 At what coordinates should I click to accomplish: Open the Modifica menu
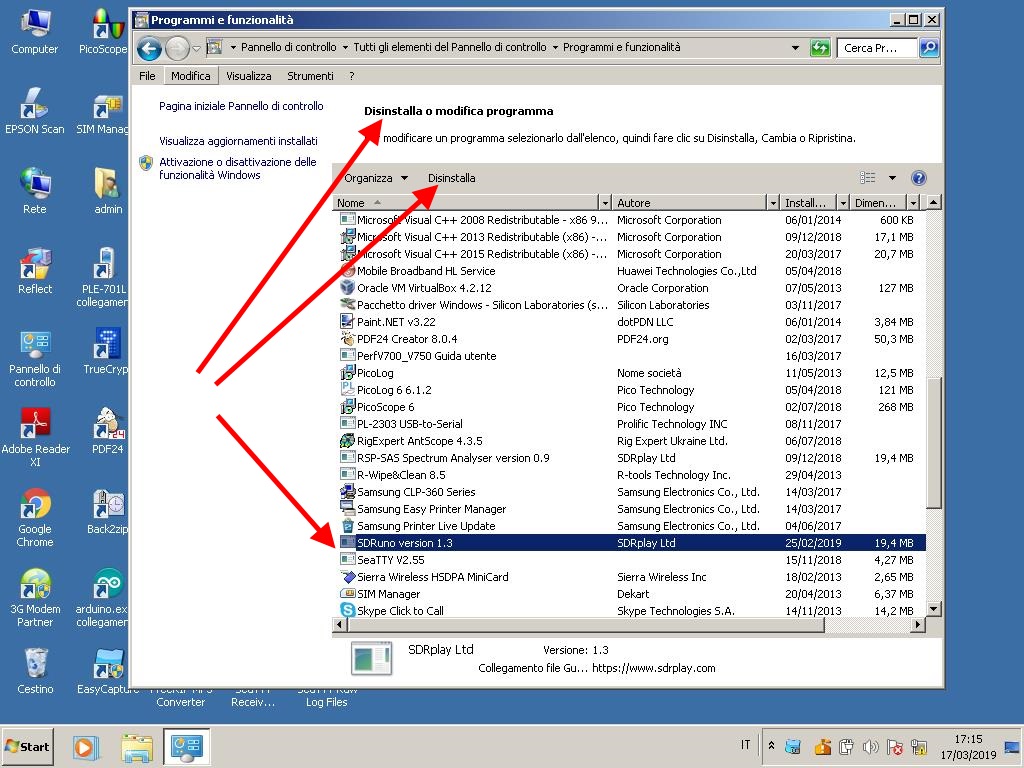coord(191,76)
